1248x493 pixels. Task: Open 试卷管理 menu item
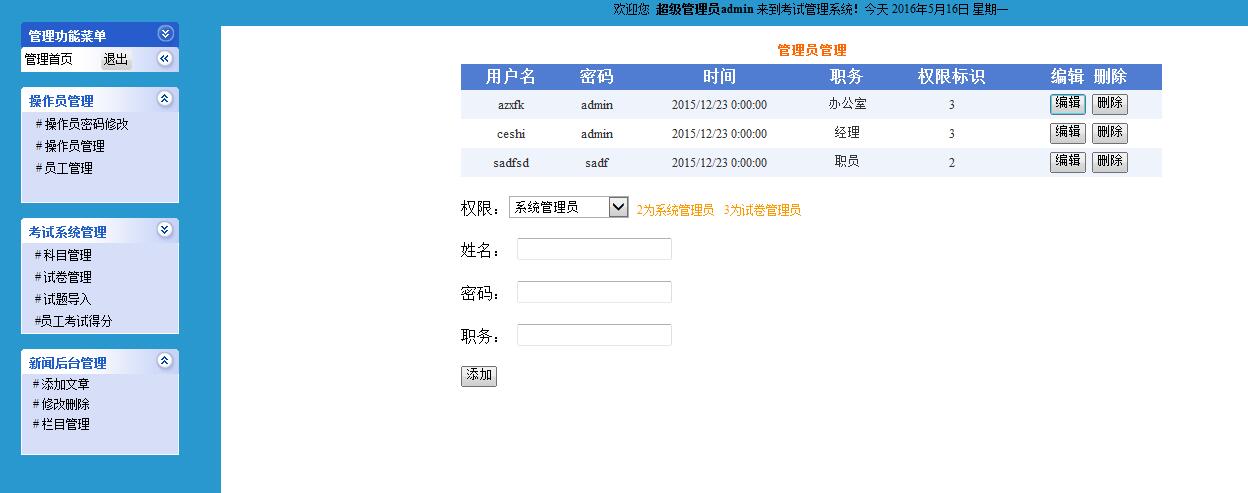(67, 277)
